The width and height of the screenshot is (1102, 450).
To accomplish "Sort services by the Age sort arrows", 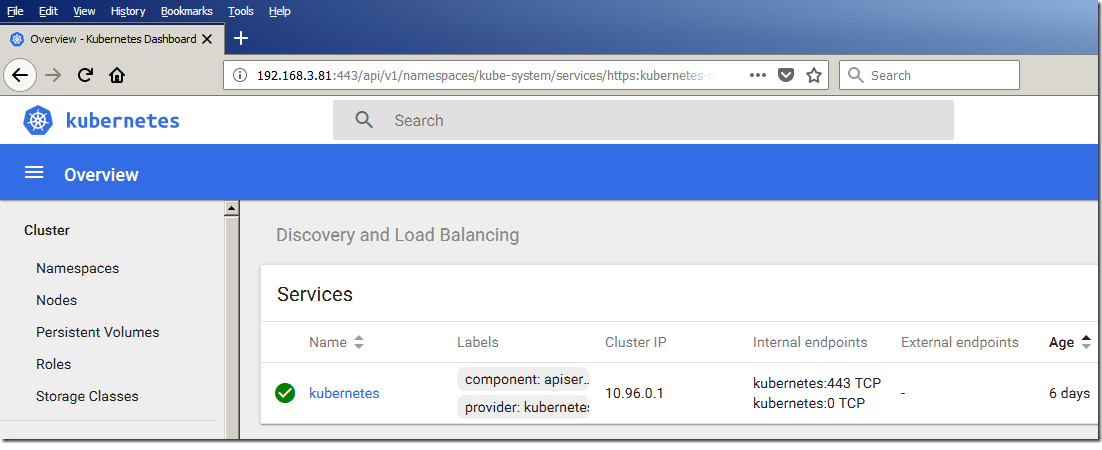I will click(1085, 342).
